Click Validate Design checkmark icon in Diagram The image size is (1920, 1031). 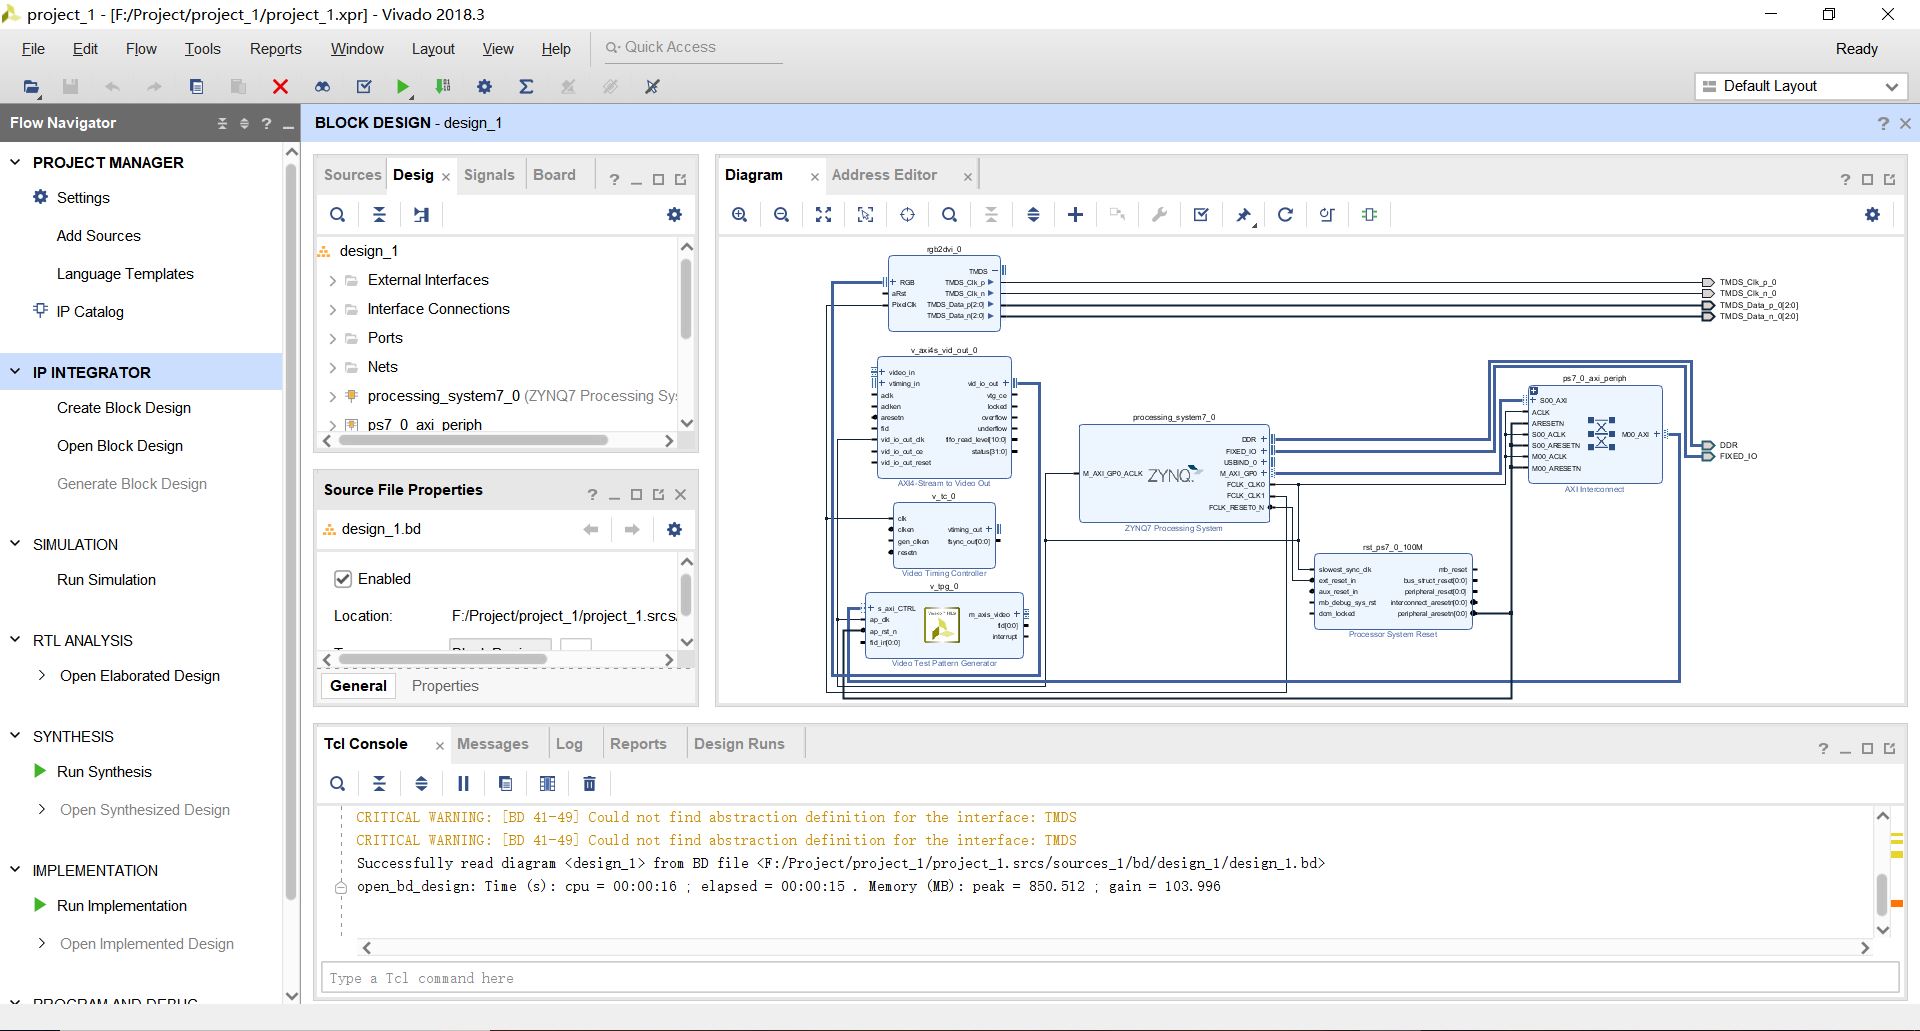[1201, 215]
